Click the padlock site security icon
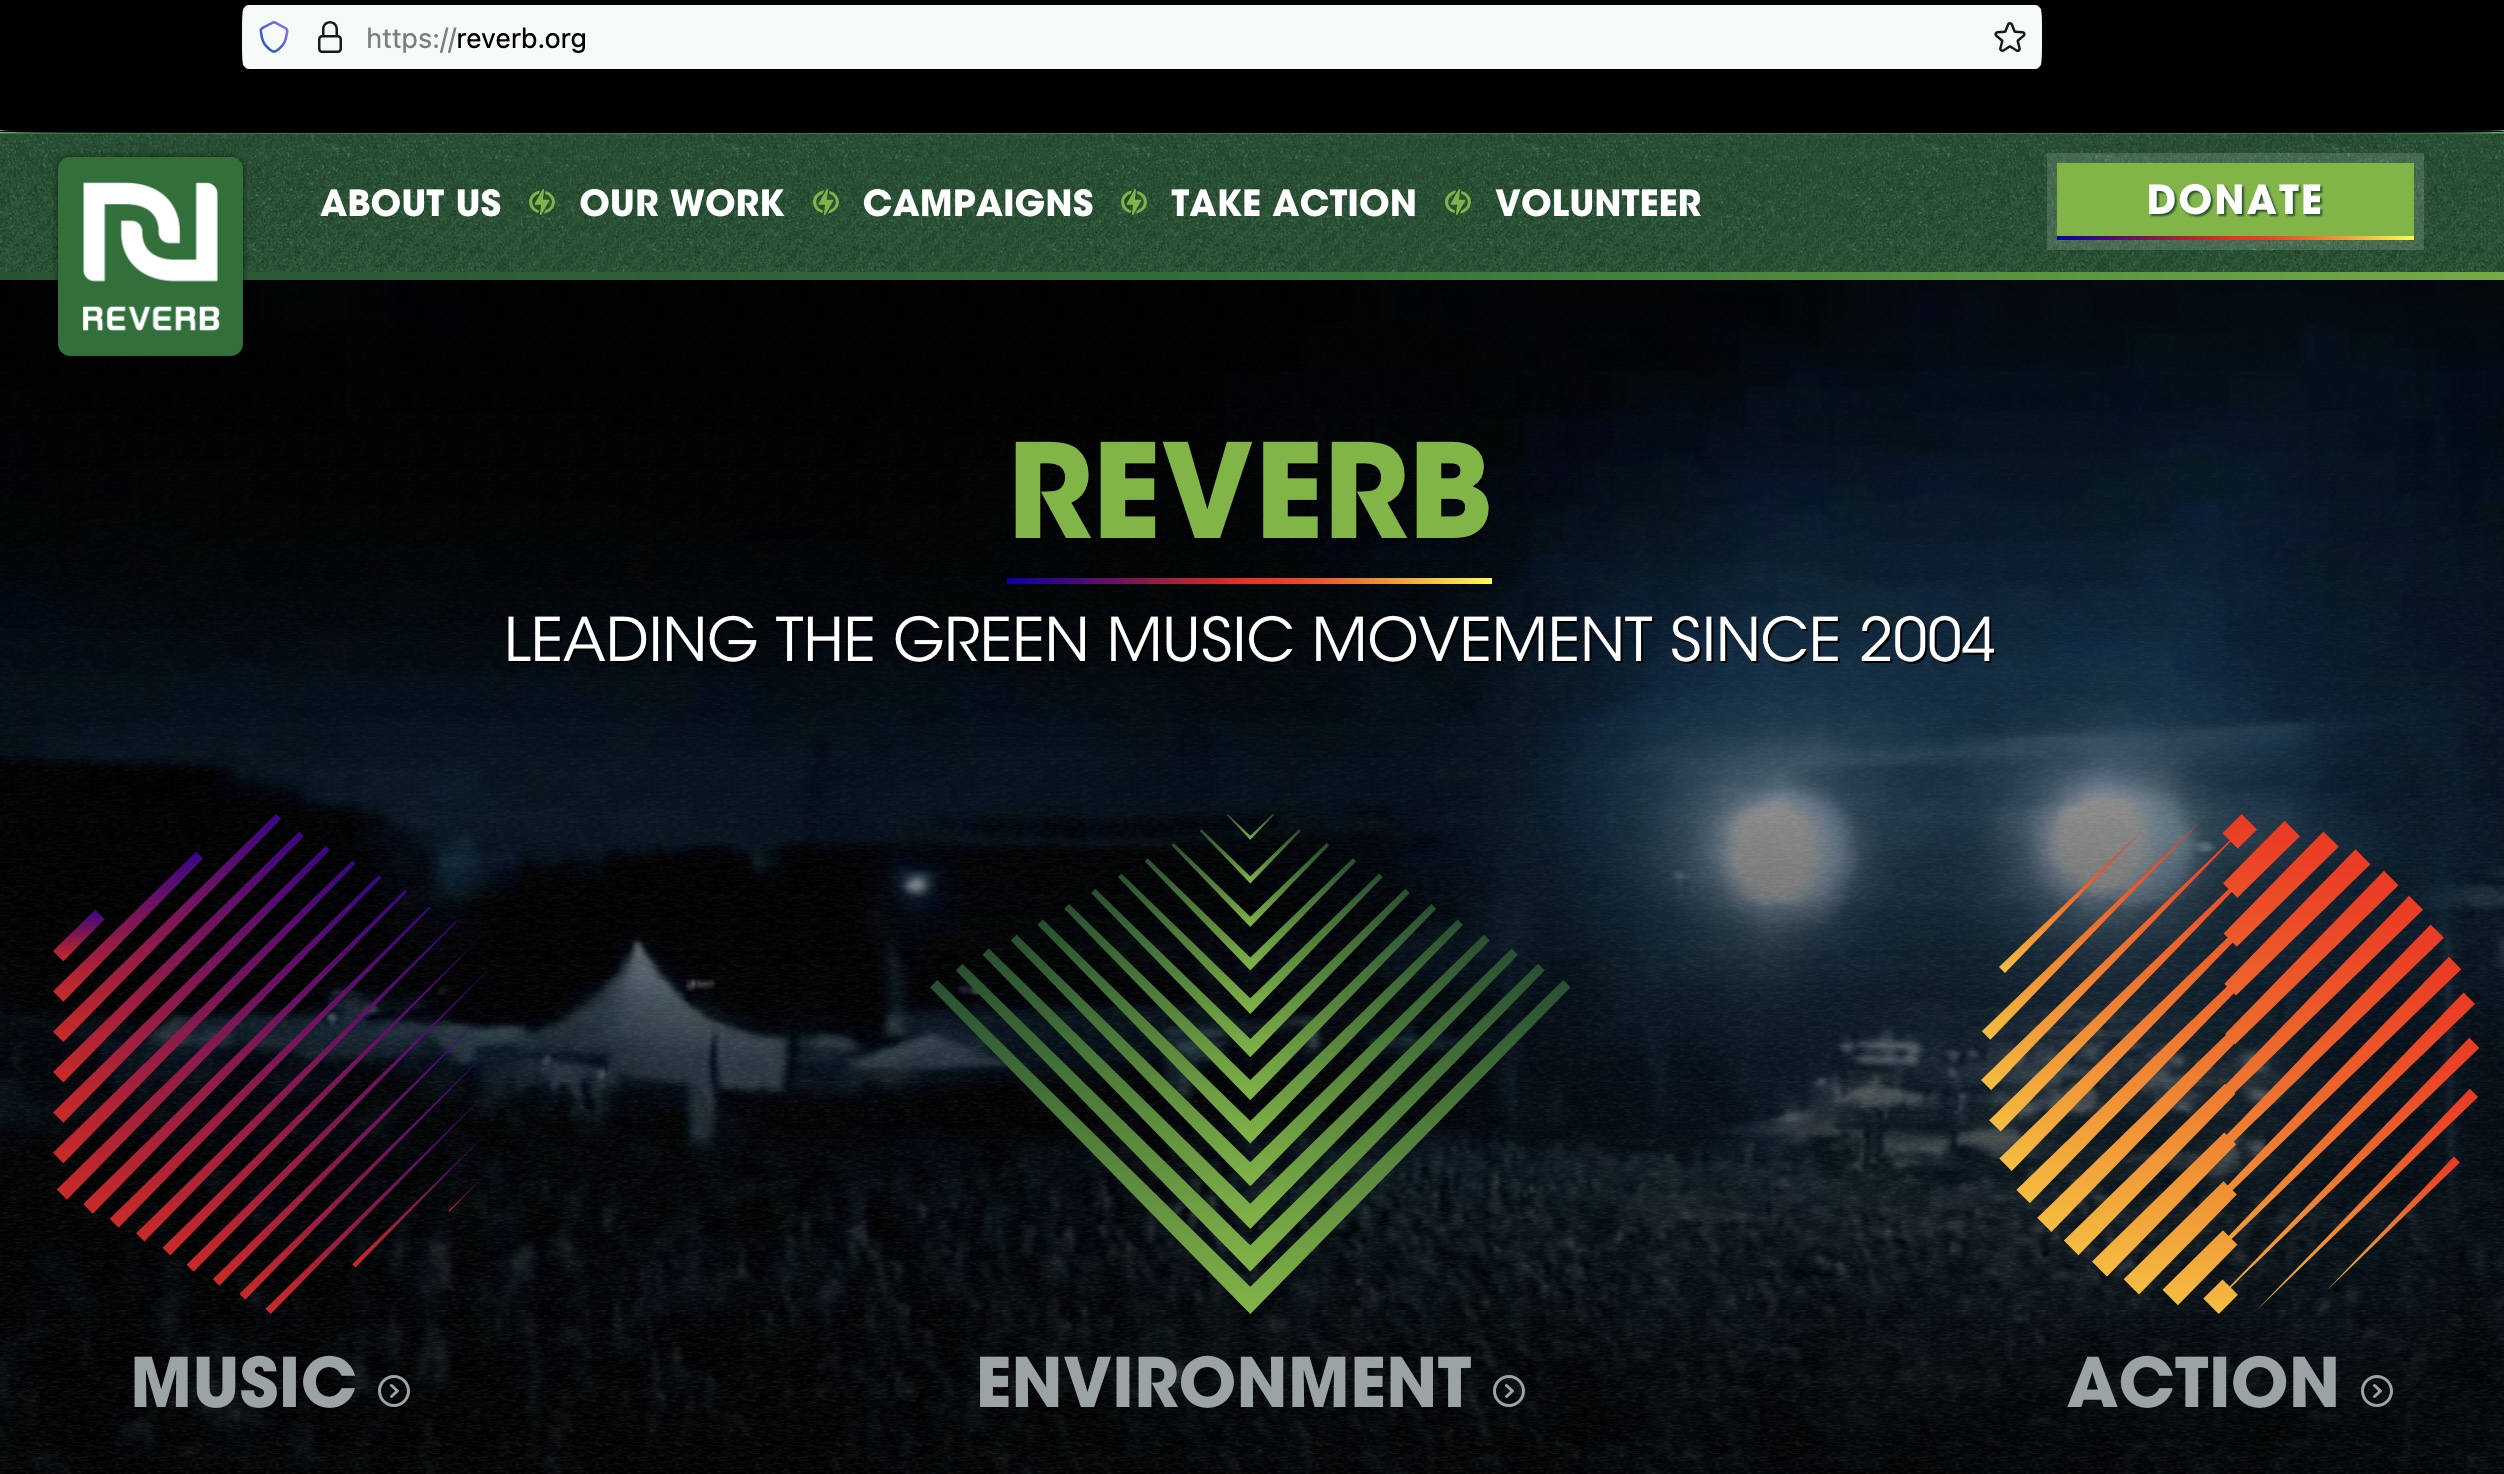 click(x=330, y=38)
